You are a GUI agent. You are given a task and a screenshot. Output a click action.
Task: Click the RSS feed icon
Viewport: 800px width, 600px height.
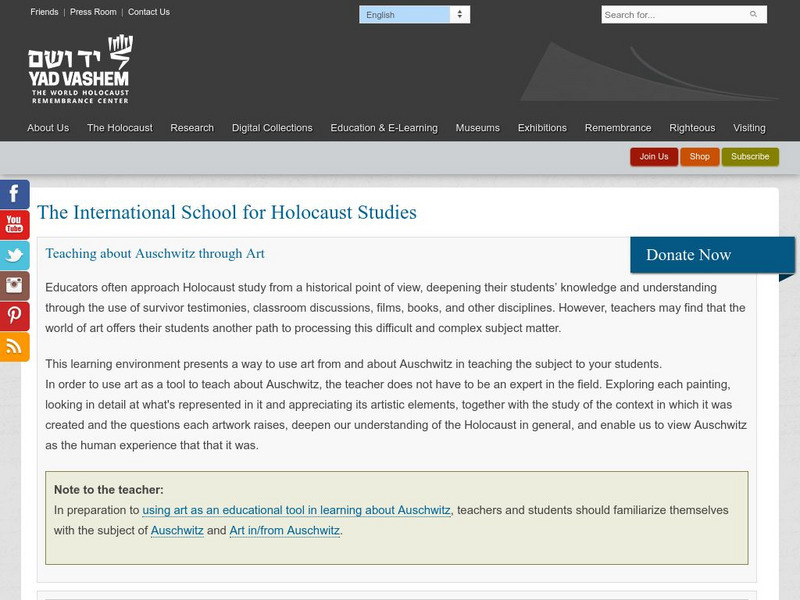tap(14, 346)
